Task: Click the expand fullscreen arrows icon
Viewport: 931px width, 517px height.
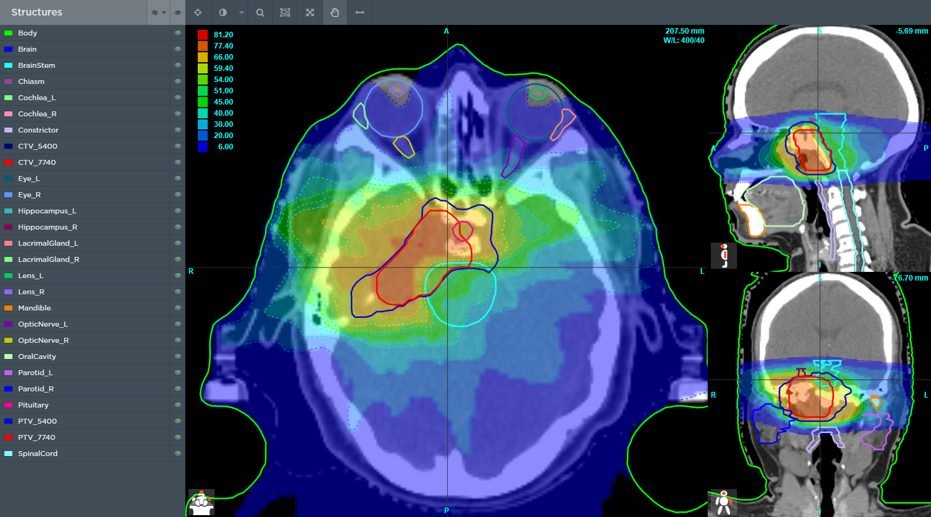Action: tap(310, 12)
